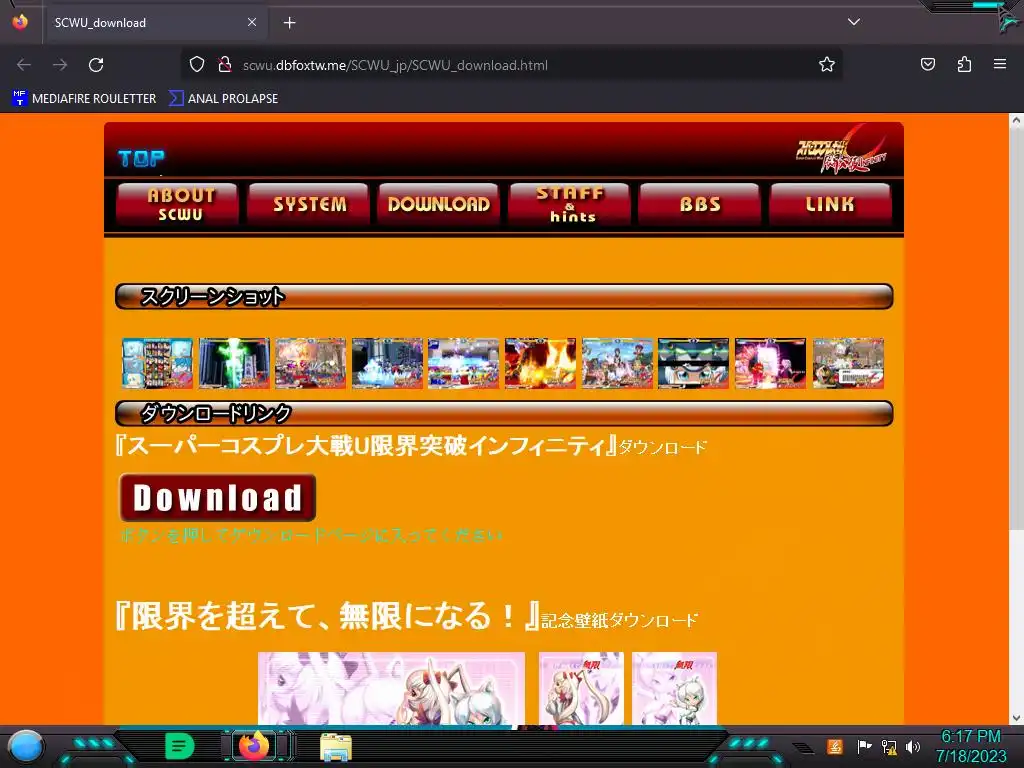
Task: Open the green notes app on taskbar
Action: click(179, 745)
